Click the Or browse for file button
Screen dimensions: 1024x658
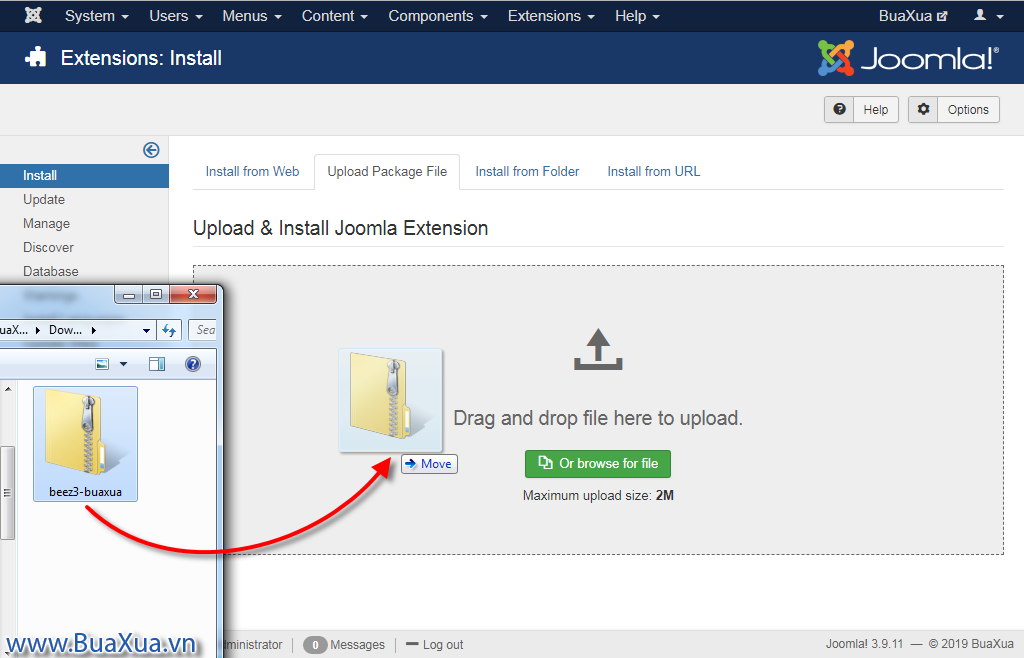598,463
